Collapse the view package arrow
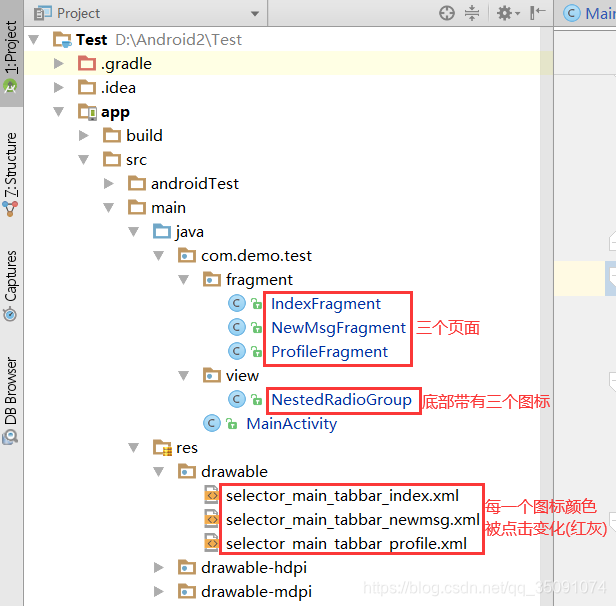The height and width of the screenshot is (606, 616). point(183,376)
